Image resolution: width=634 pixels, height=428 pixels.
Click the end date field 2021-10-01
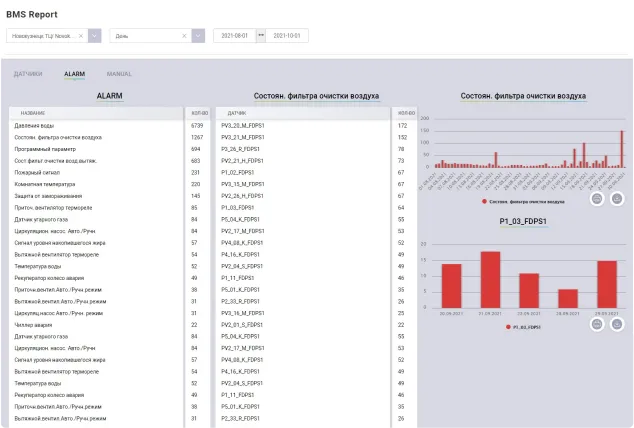point(287,35)
